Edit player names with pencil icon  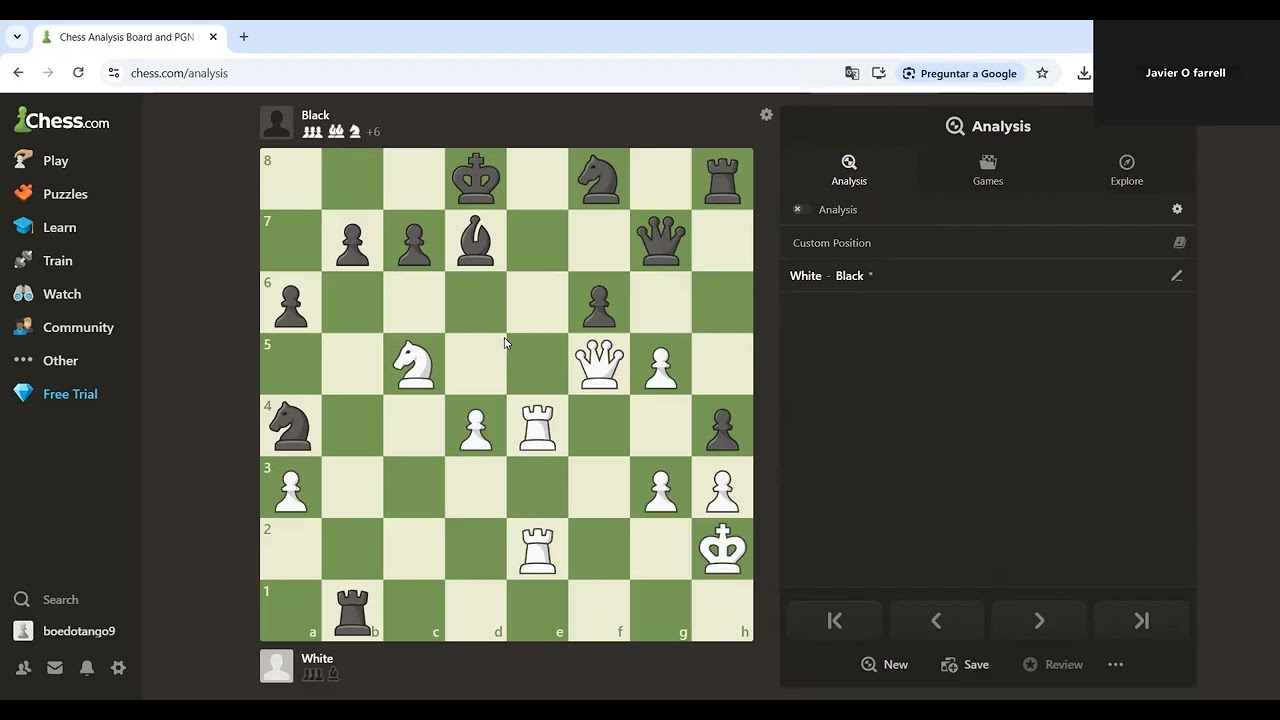click(x=1176, y=276)
